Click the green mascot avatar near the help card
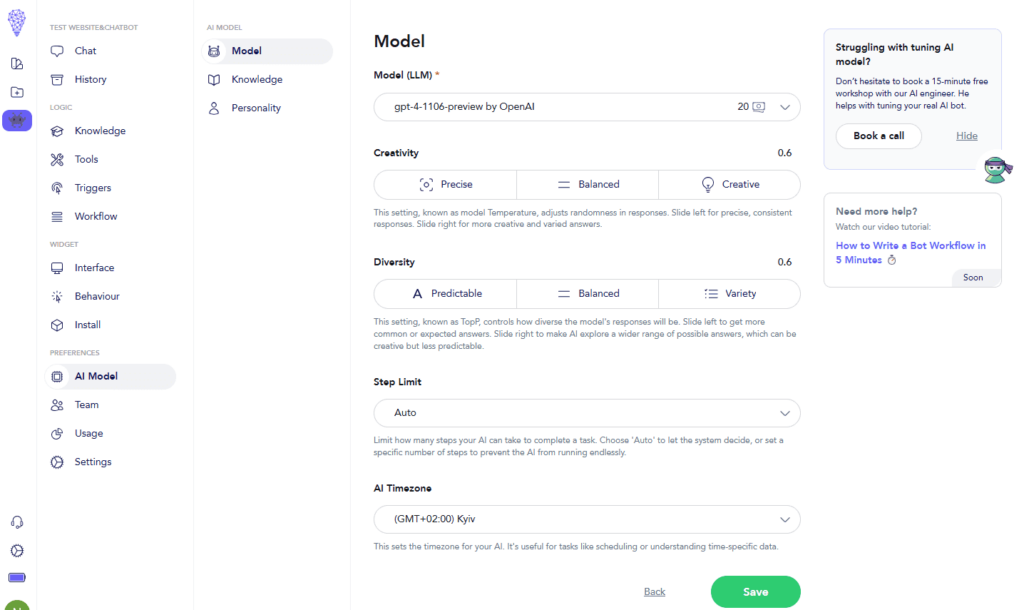This screenshot has height=610, width=1024. (997, 170)
